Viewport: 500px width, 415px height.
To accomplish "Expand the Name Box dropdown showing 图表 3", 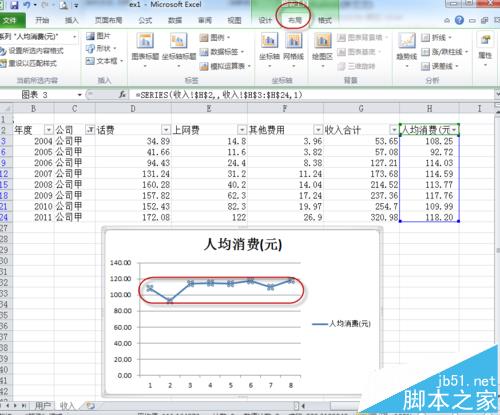I will pos(79,95).
